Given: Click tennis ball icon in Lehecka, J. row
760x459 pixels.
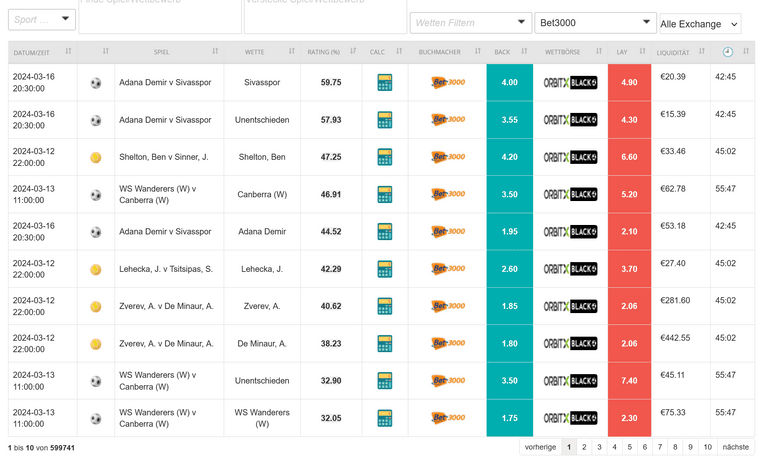Looking at the screenshot, I should (96, 269).
